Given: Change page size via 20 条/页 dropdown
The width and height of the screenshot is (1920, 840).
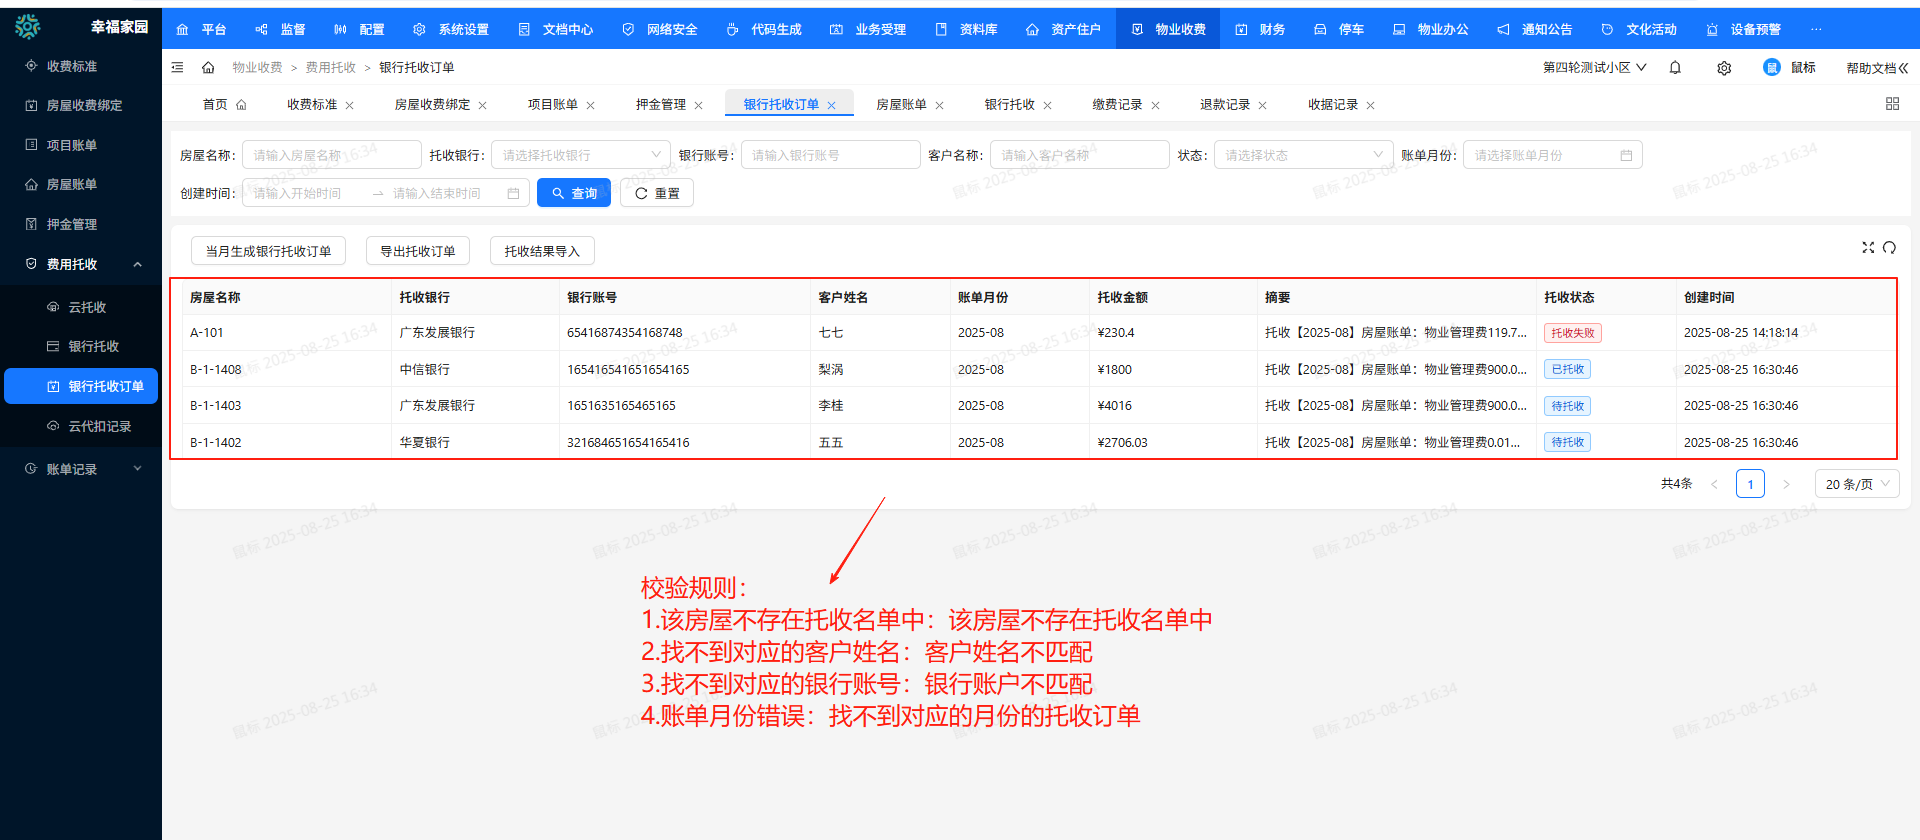Looking at the screenshot, I should pos(1856,484).
